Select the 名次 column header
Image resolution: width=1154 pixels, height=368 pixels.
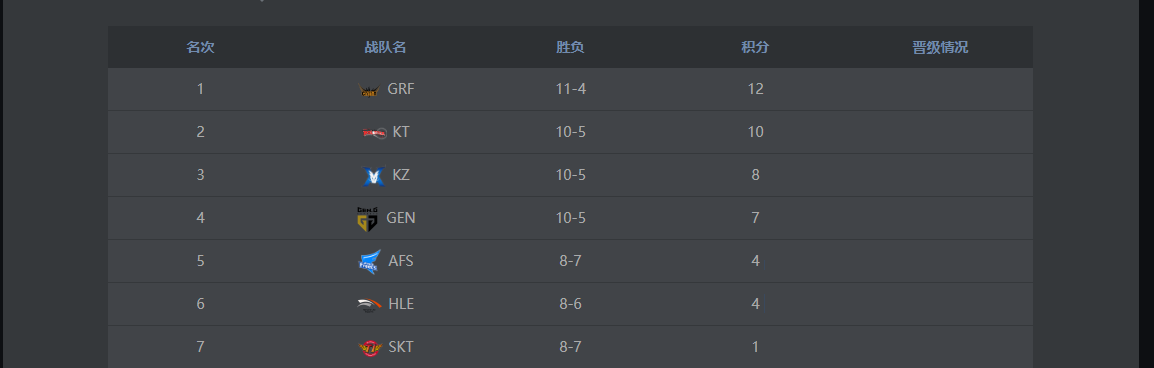200,47
